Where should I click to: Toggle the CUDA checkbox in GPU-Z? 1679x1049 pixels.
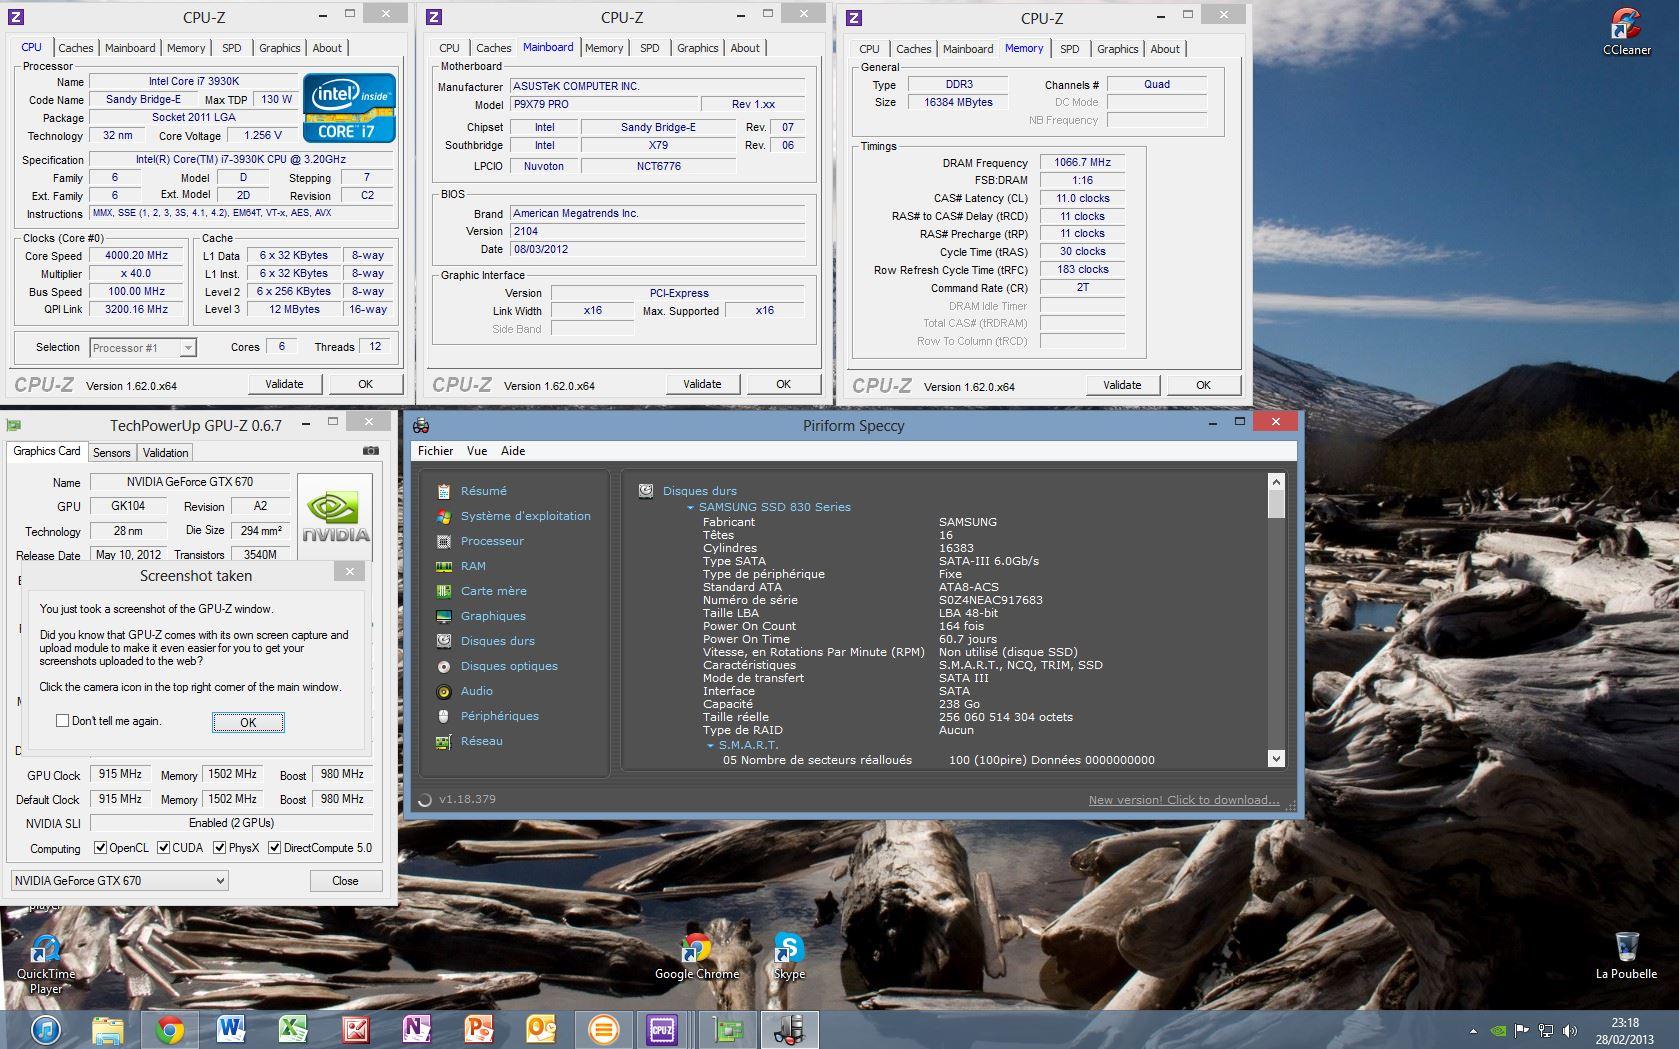163,848
